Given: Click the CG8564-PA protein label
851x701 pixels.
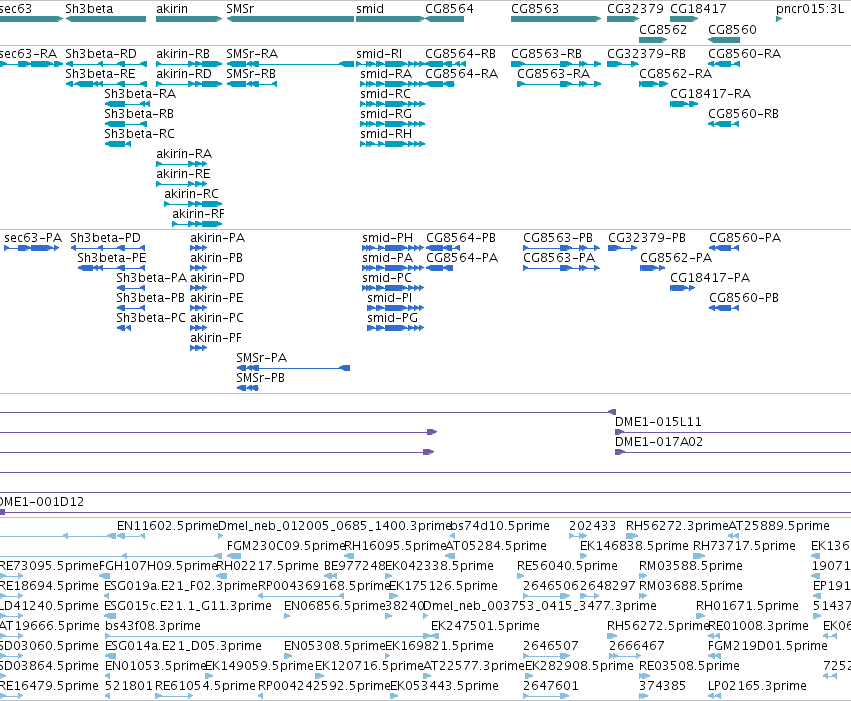Looking at the screenshot, I should coord(462,258).
